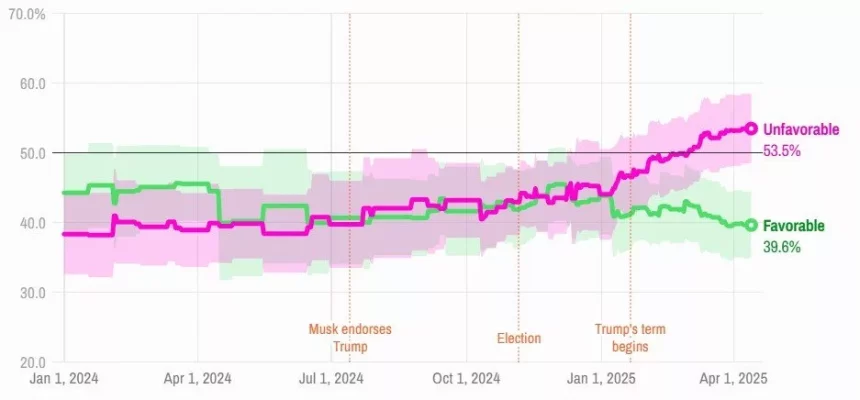
Task: Click the Jan 1, 2025 axis label
Action: (601, 379)
